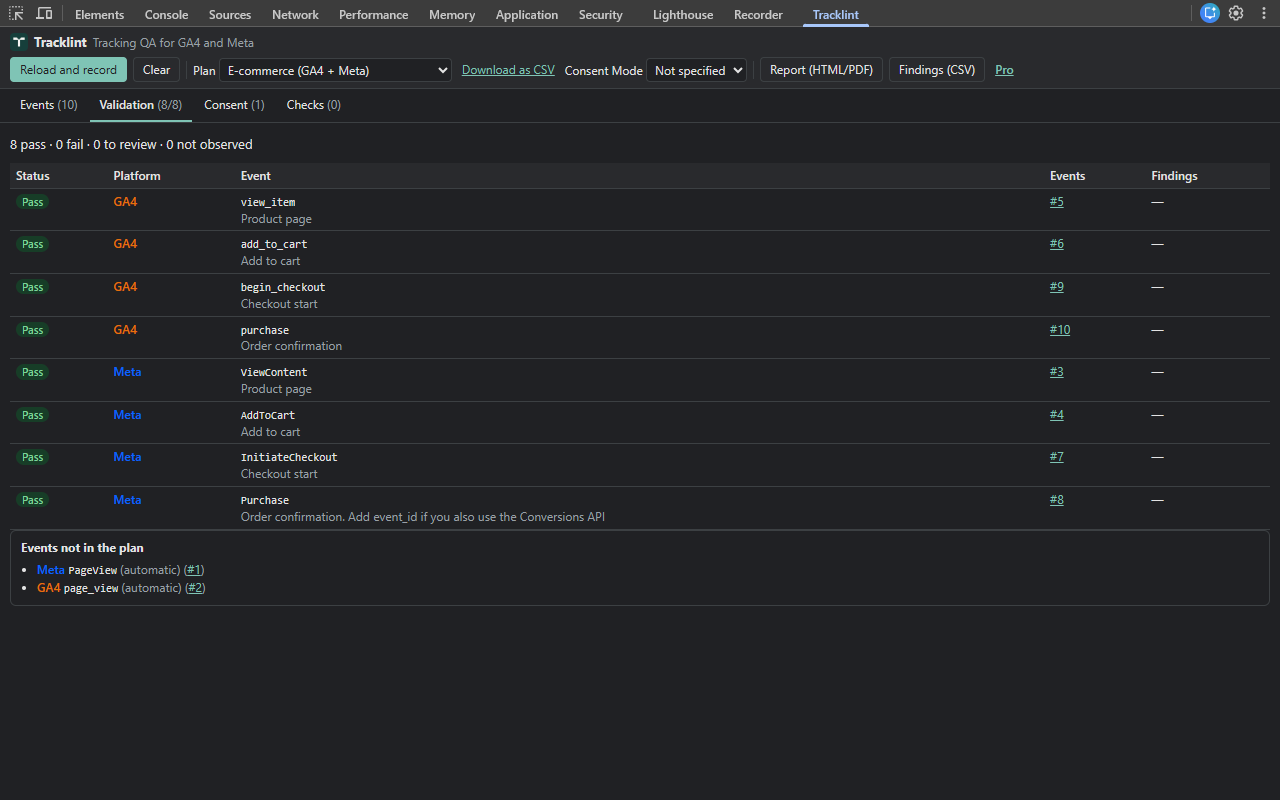Viewport: 1280px width, 800px height.
Task: Click the Findings column header
Action: pyautogui.click(x=1174, y=176)
